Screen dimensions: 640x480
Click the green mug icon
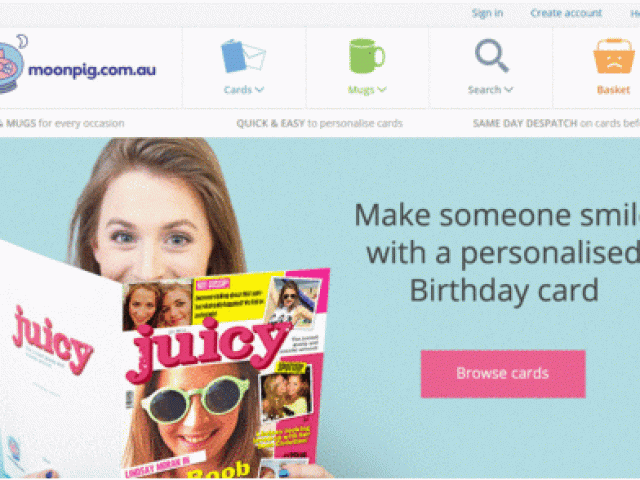pos(367,56)
